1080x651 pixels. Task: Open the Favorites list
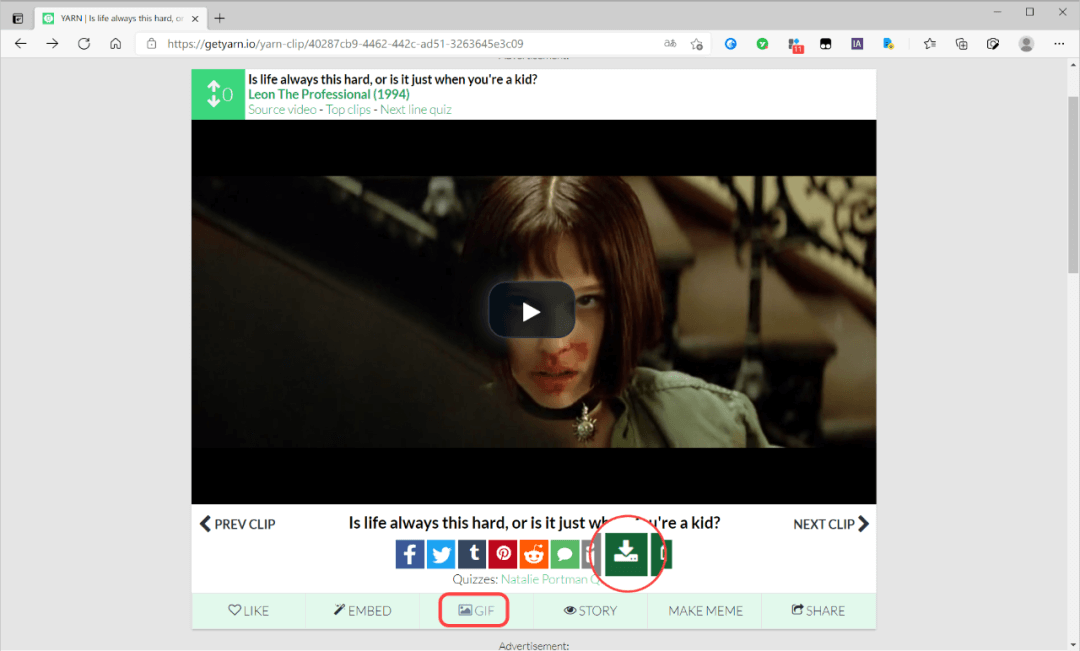(930, 43)
